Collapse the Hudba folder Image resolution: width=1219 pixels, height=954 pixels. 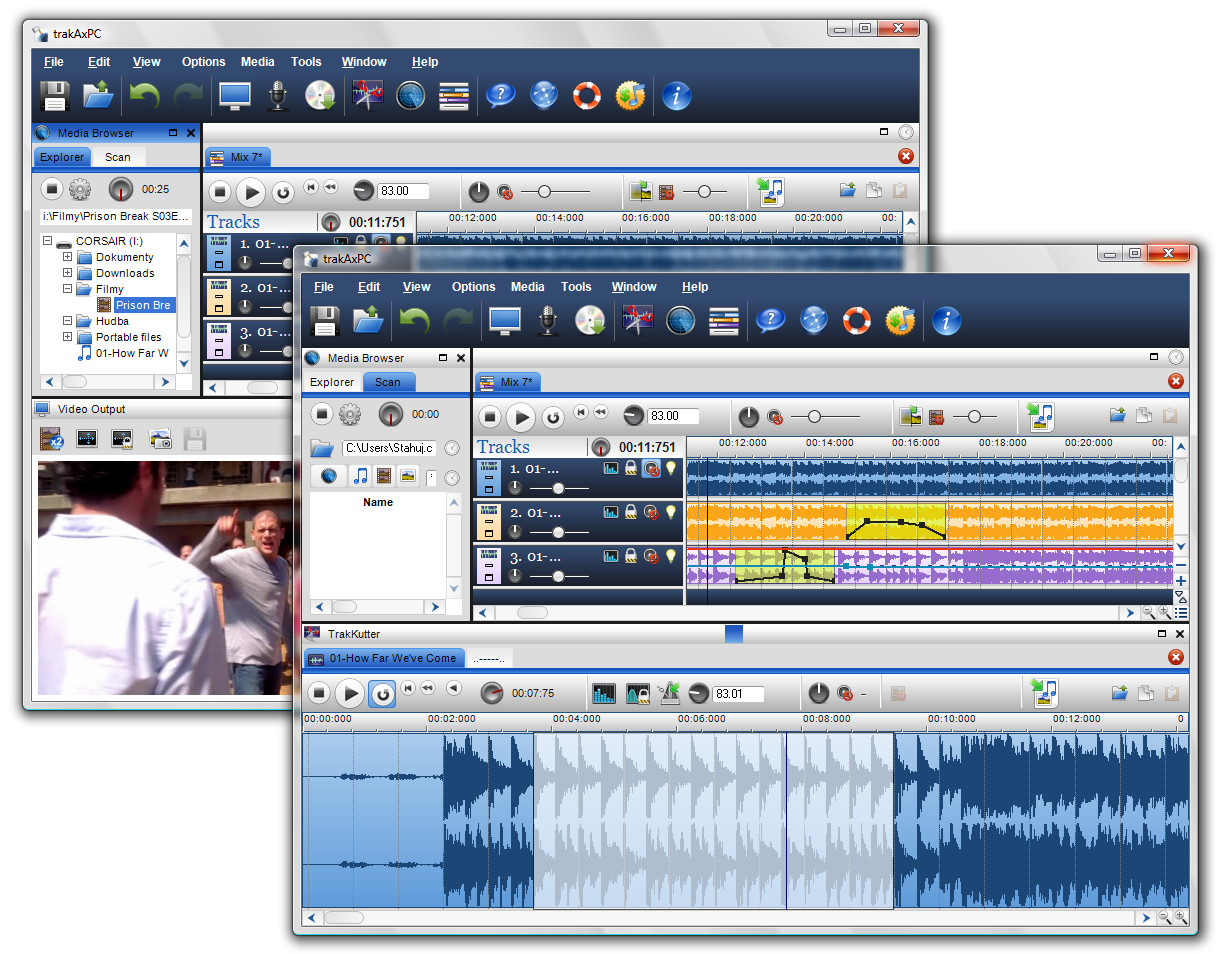pyautogui.click(x=67, y=321)
